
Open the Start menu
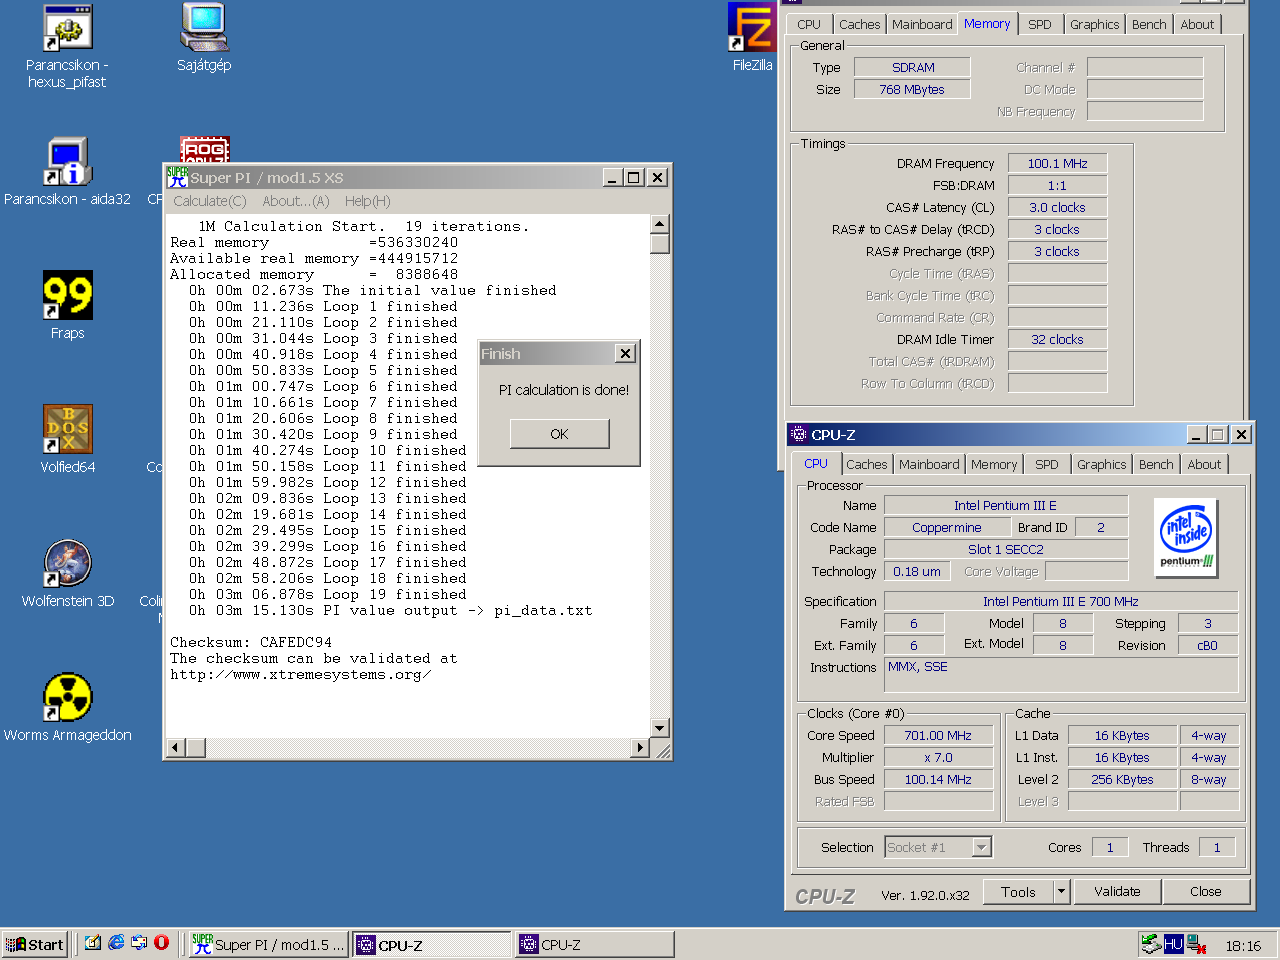point(35,944)
